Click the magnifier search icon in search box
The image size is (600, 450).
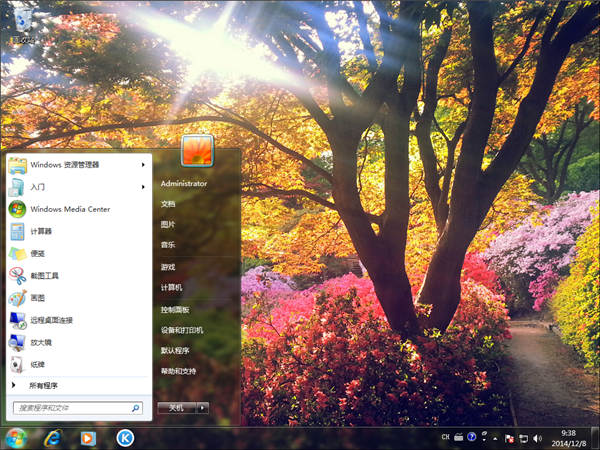pos(135,408)
